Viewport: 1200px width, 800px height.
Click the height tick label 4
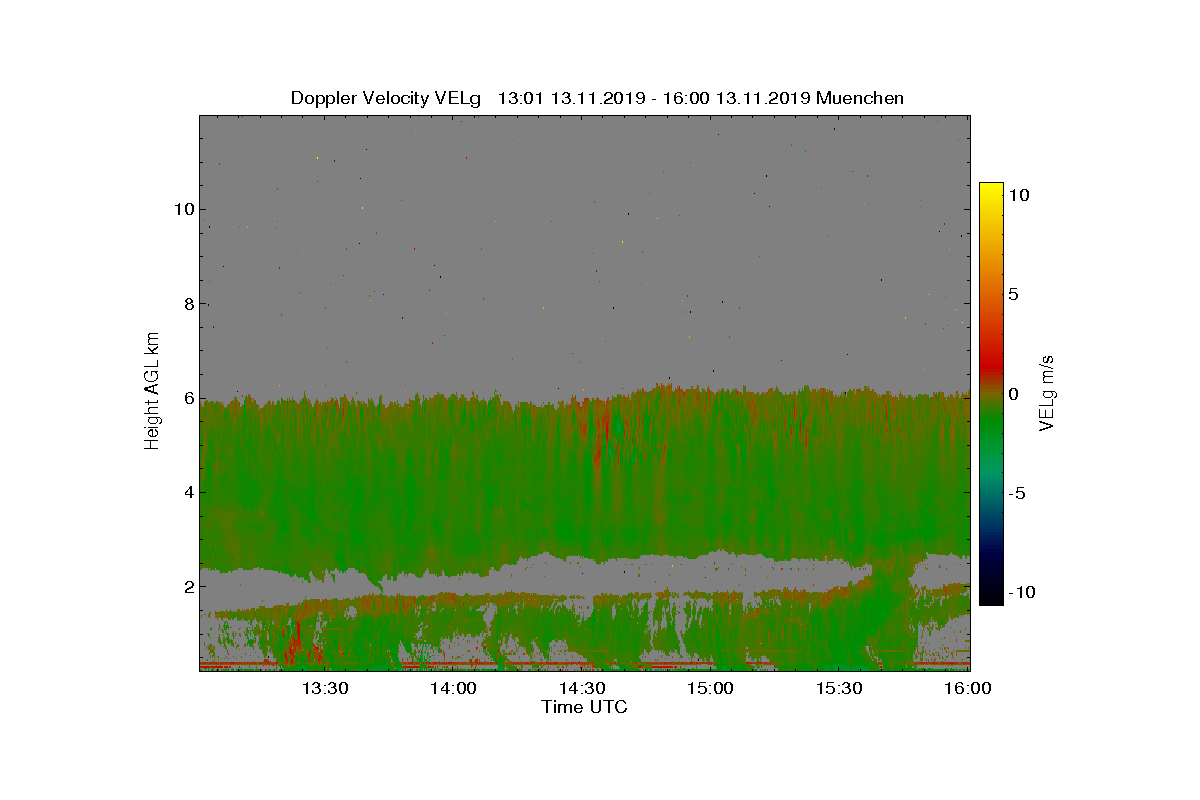point(187,492)
